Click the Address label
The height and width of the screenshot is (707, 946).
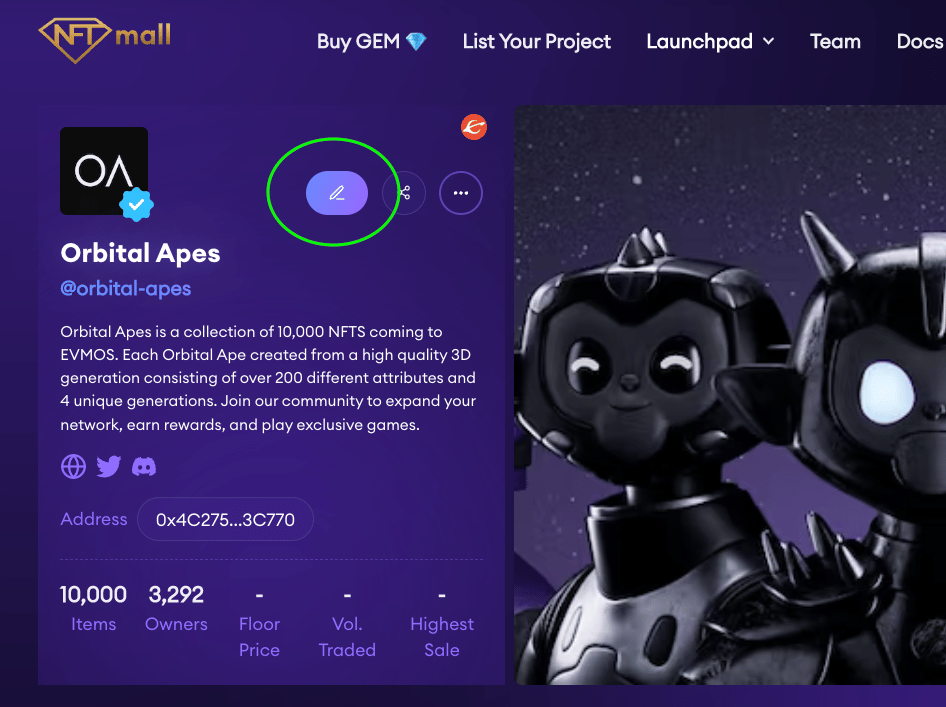pos(94,519)
